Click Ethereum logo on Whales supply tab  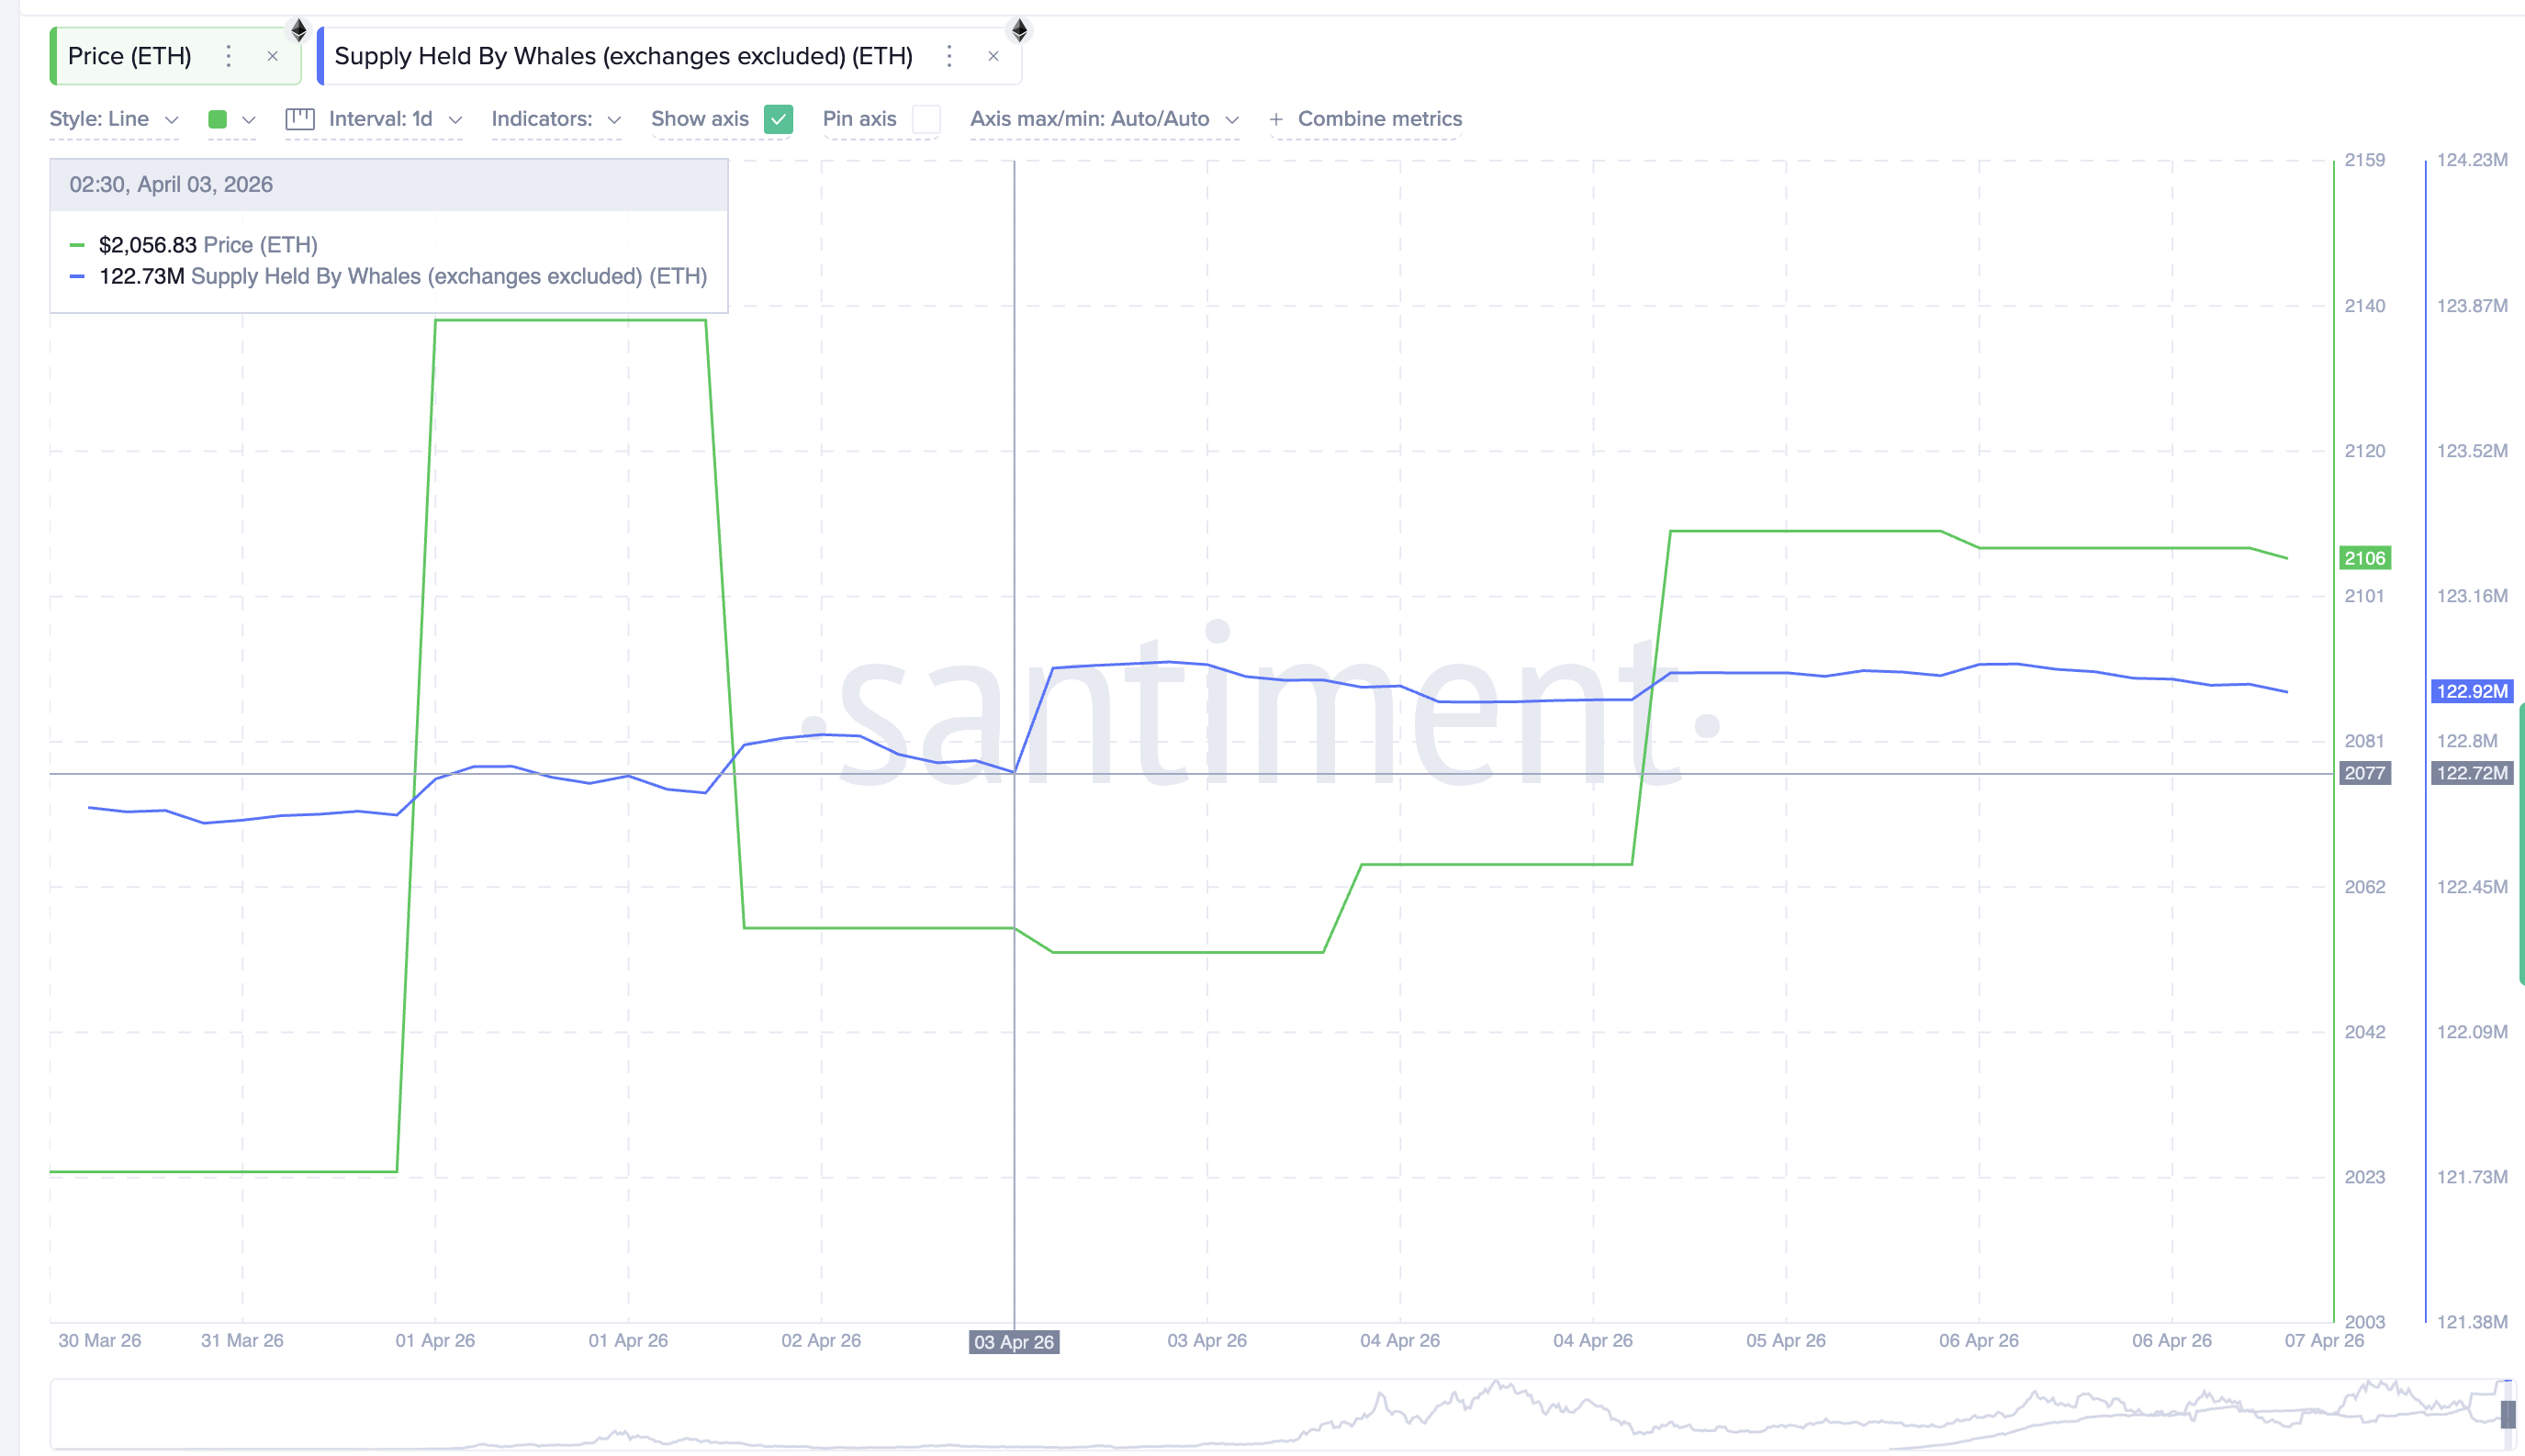tap(1019, 30)
